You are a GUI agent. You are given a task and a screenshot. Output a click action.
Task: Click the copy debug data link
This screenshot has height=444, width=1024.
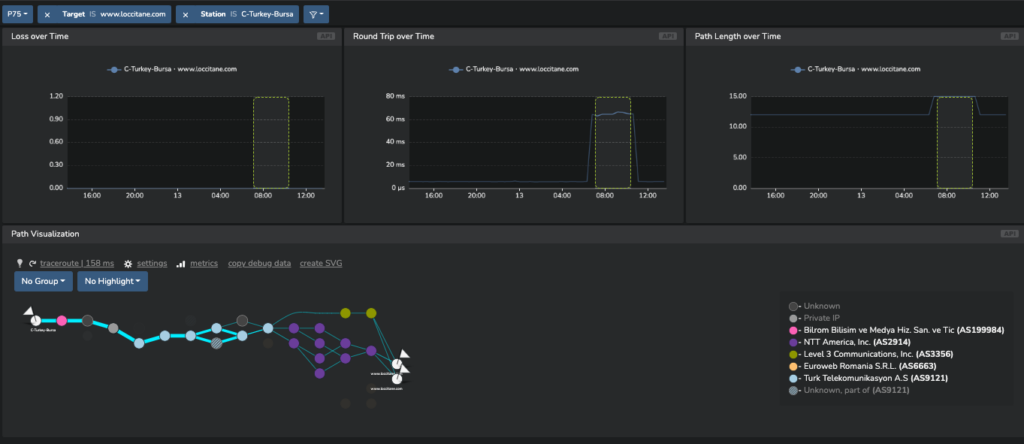[259, 264]
